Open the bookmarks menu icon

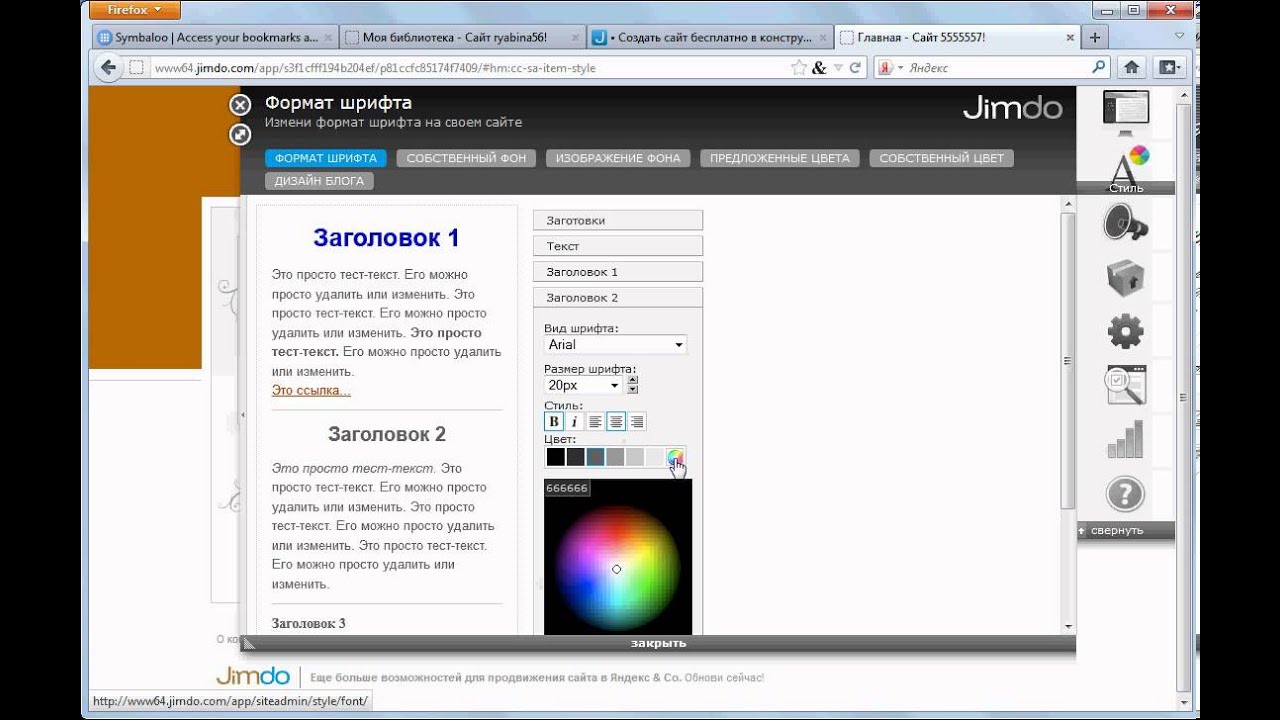tap(1167, 68)
